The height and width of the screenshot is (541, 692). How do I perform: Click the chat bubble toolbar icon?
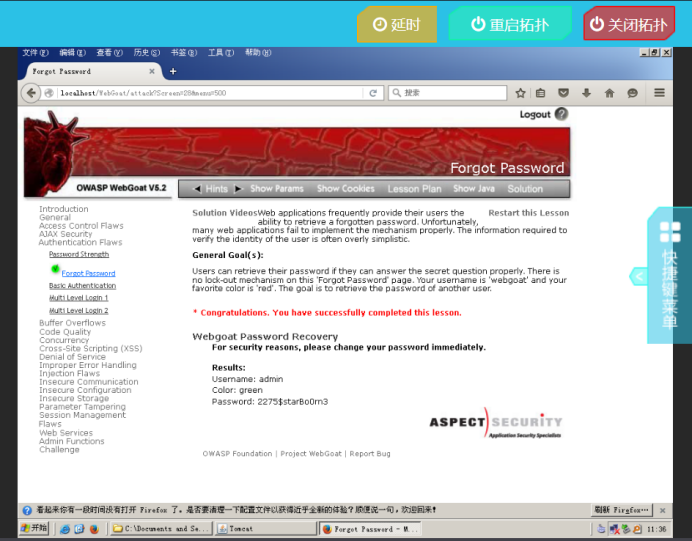632,93
